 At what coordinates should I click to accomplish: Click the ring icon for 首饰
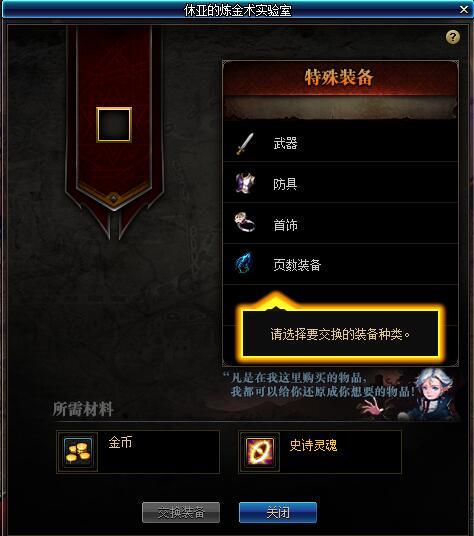pos(245,222)
